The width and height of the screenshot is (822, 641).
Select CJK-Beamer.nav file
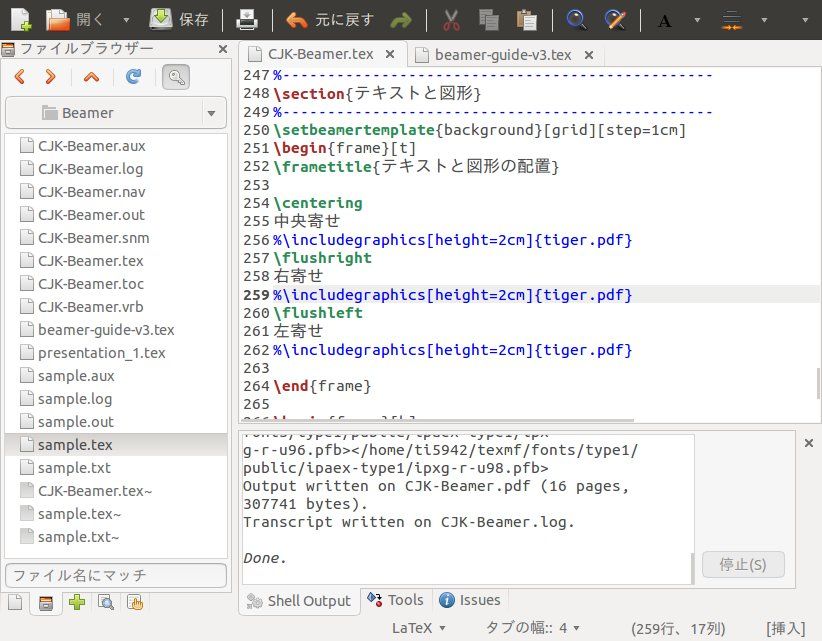pos(116,192)
